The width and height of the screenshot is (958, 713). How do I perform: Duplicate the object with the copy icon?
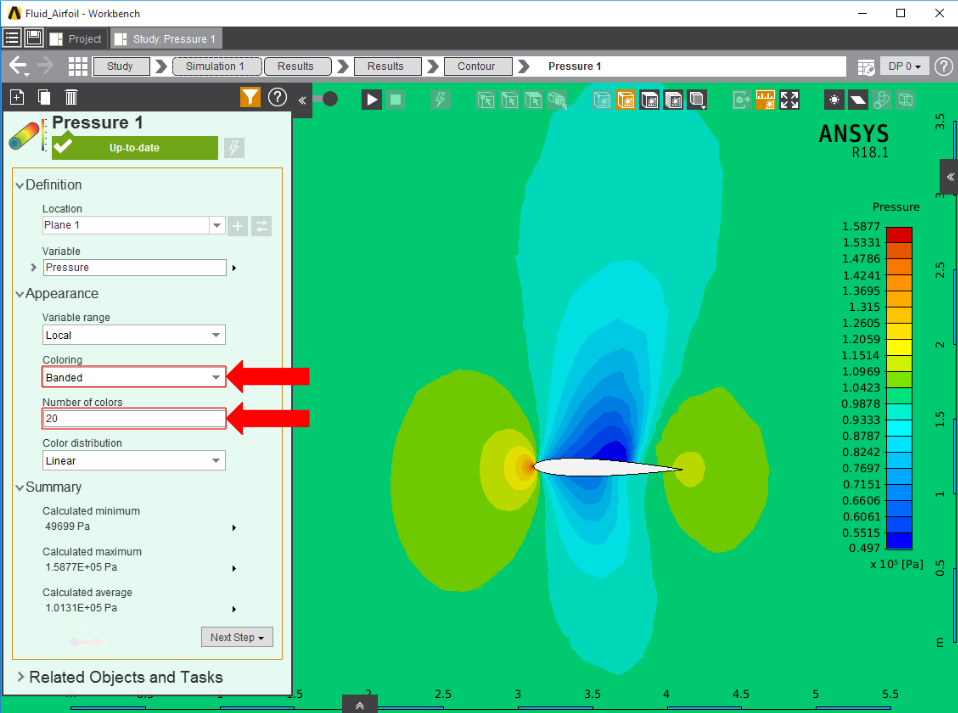(44, 97)
